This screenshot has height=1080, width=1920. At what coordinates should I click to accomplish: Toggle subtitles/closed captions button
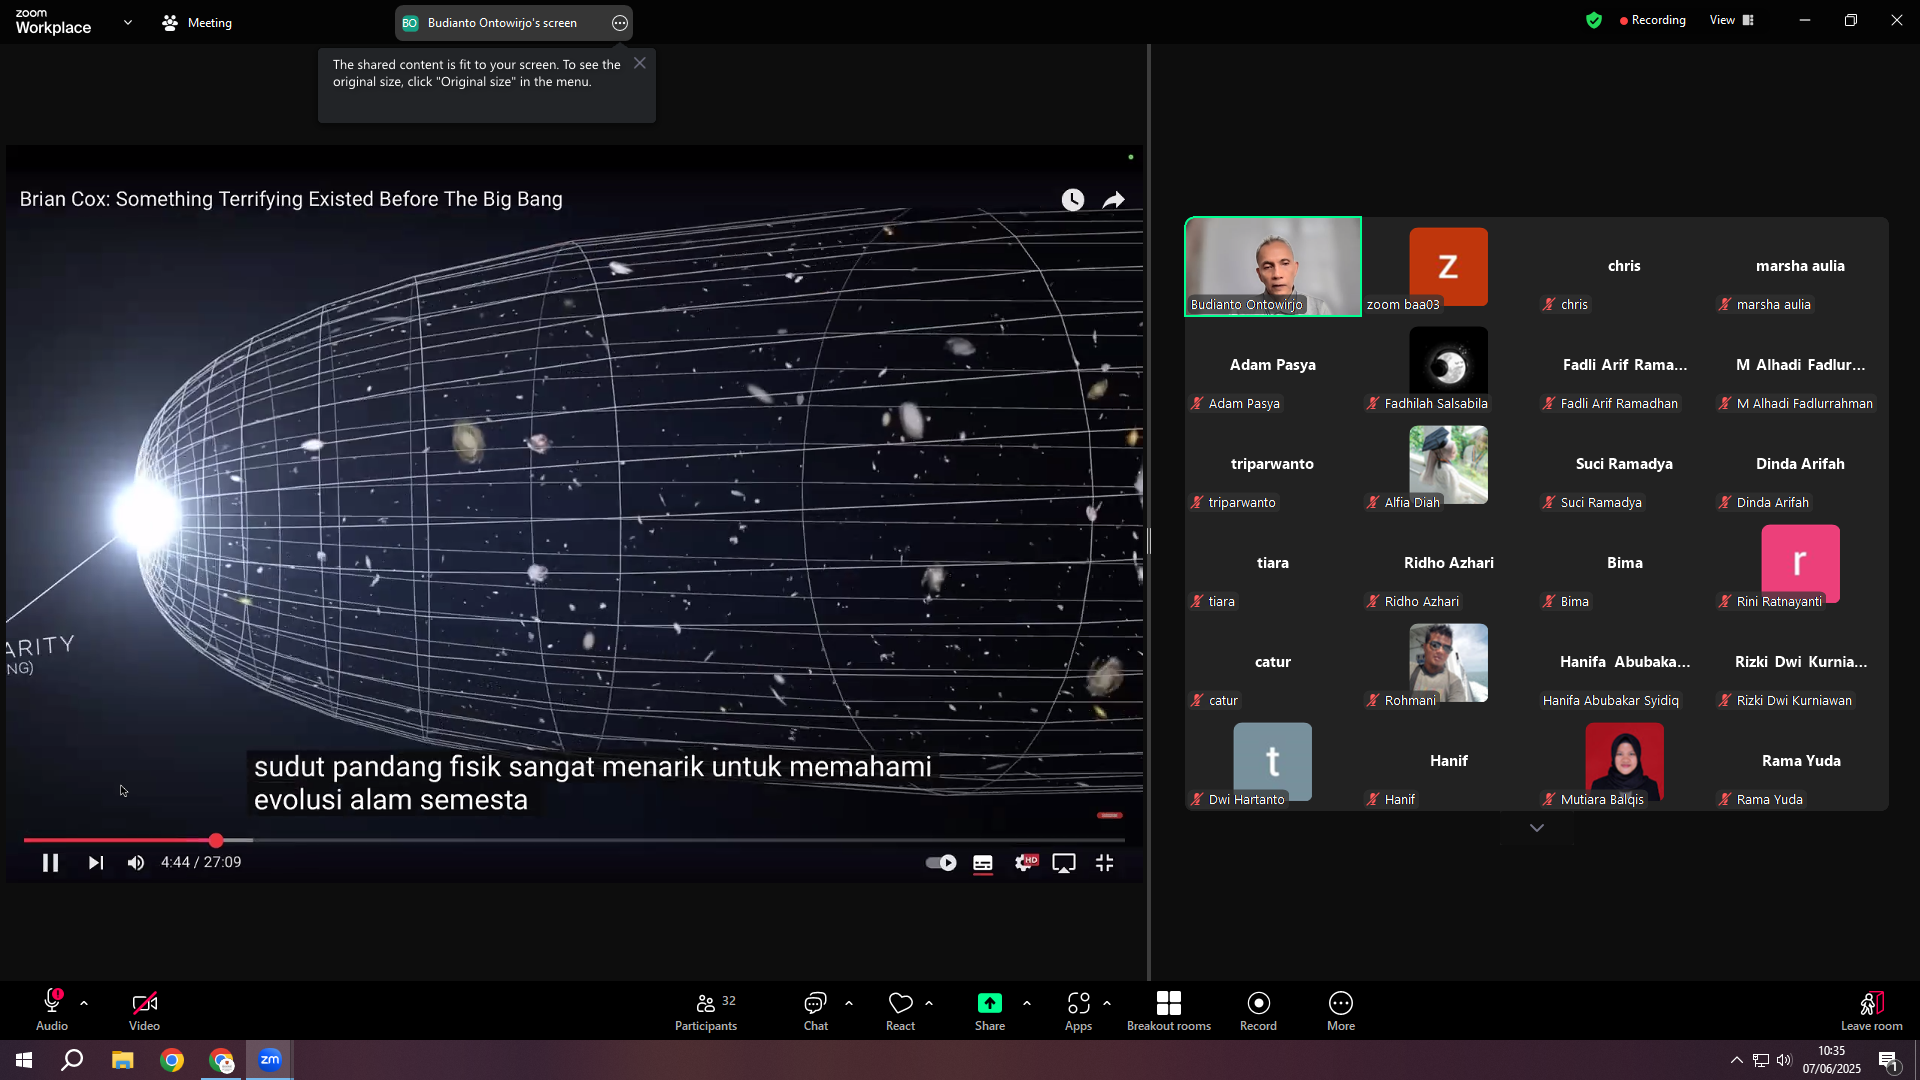click(983, 863)
